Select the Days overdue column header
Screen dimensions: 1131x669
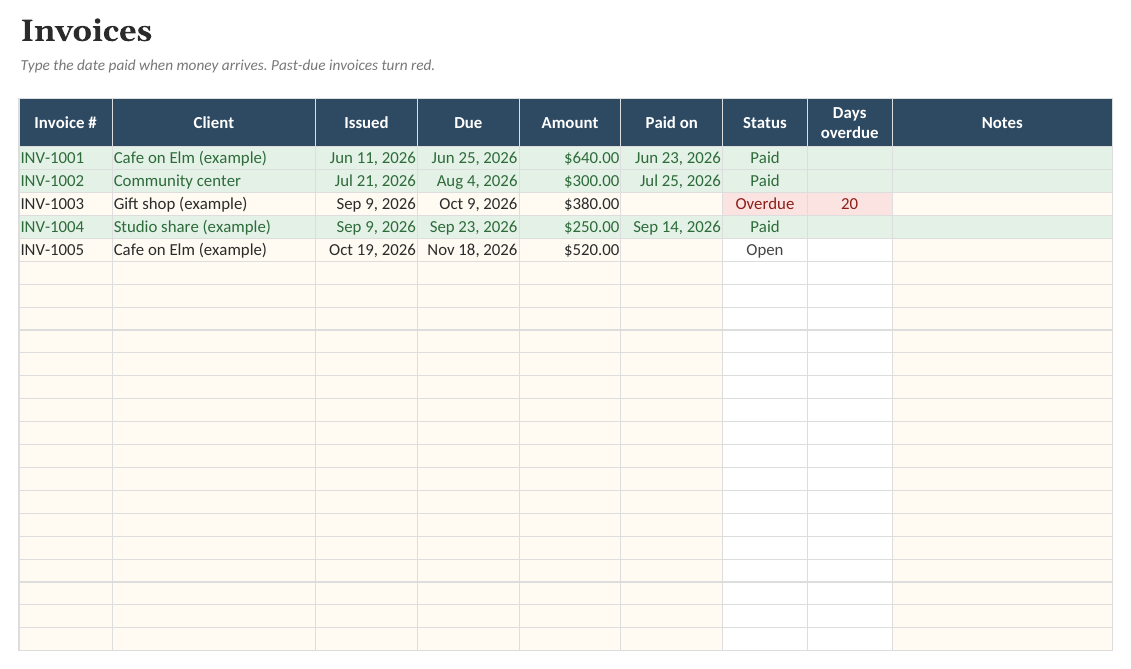point(850,123)
